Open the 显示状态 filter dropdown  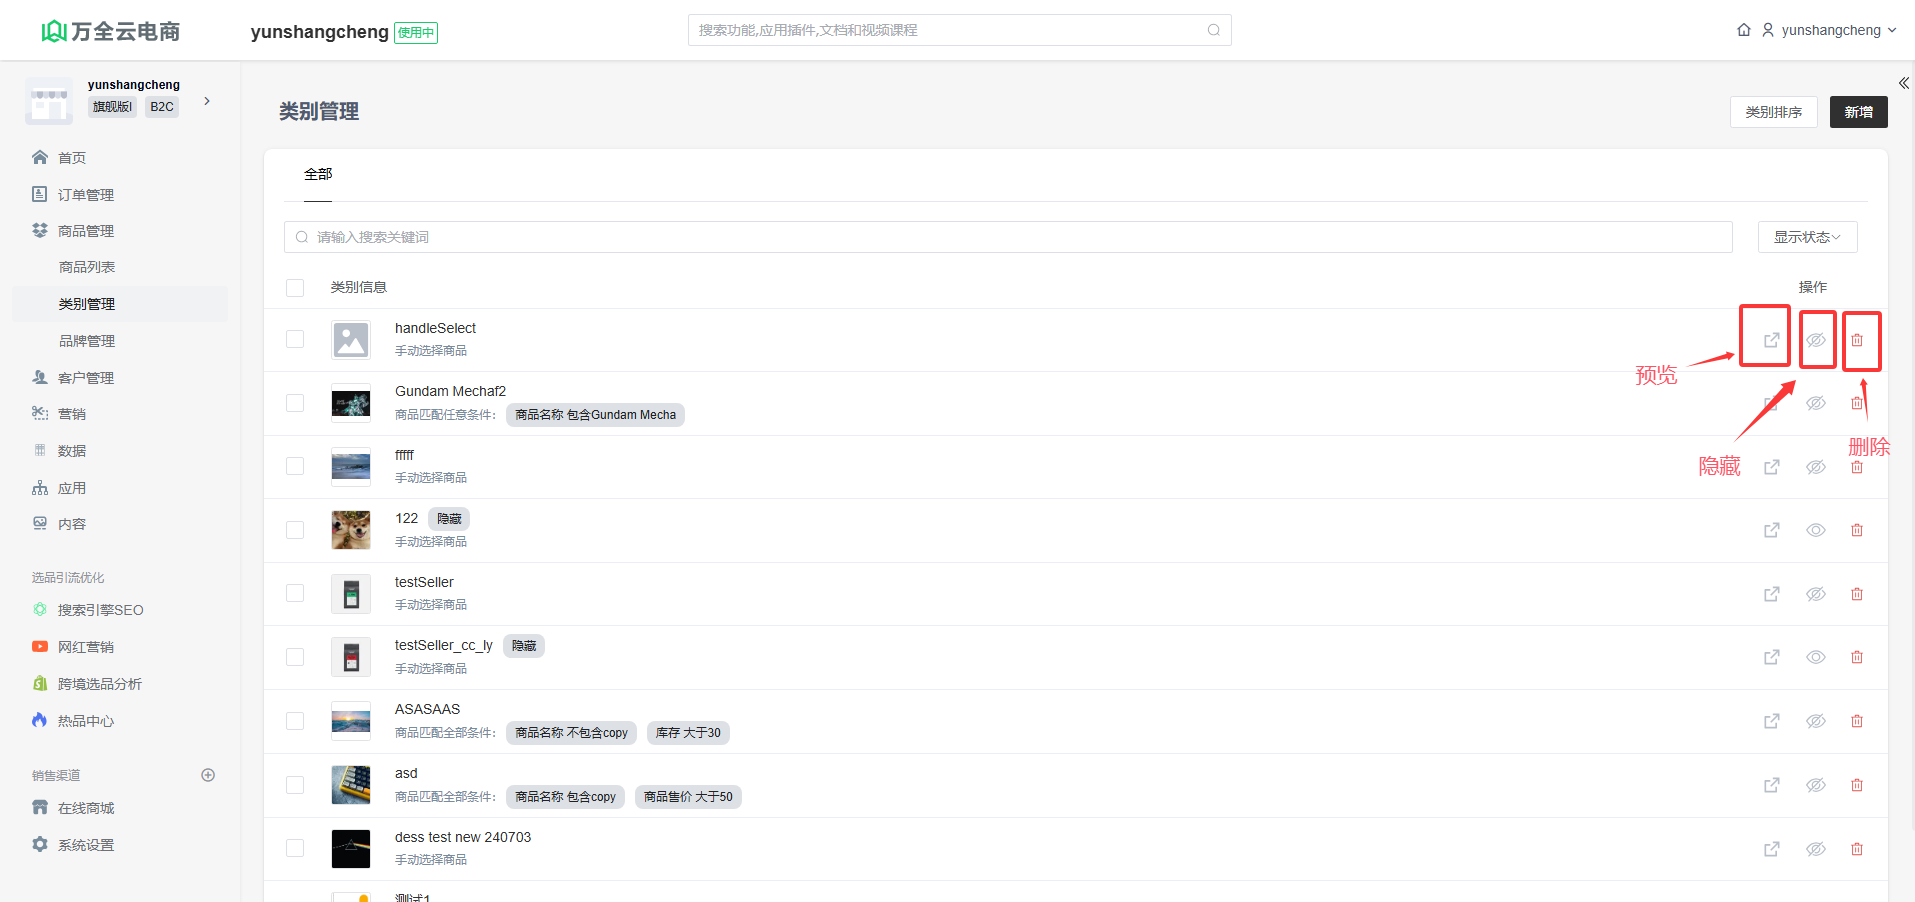1807,237
